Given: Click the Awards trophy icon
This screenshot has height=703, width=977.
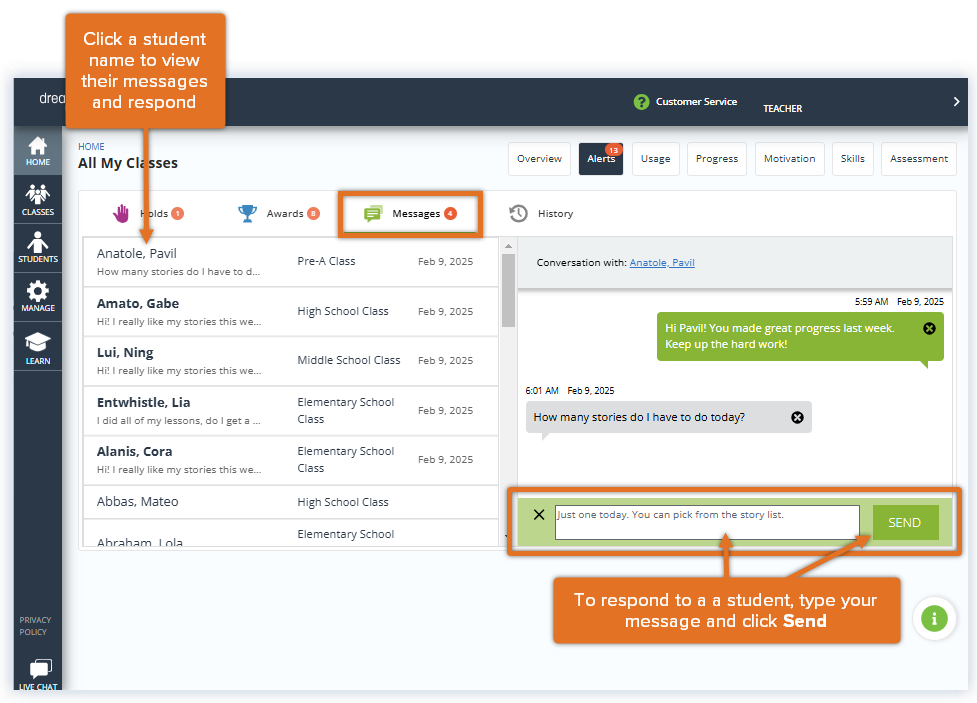Looking at the screenshot, I should pyautogui.click(x=246, y=213).
